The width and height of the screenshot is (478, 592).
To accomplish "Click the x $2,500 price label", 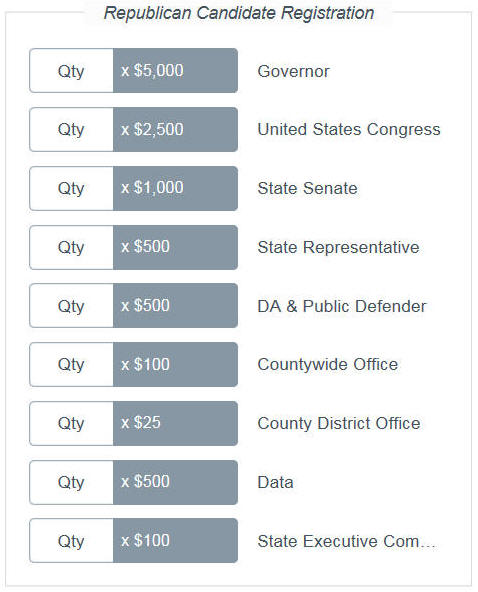I will (x=152, y=130).
